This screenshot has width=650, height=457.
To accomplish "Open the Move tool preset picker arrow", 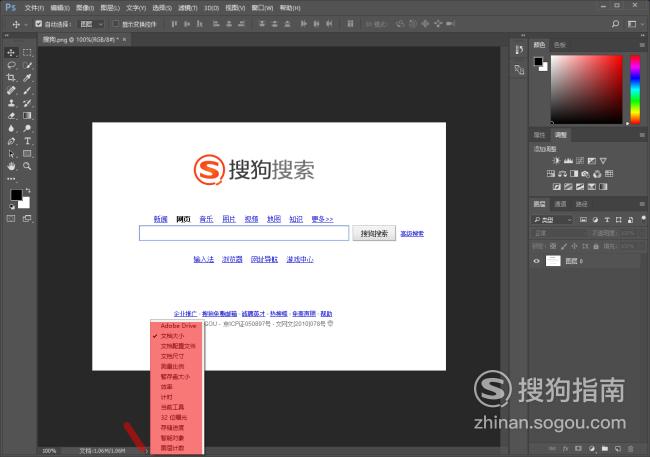I will point(25,24).
